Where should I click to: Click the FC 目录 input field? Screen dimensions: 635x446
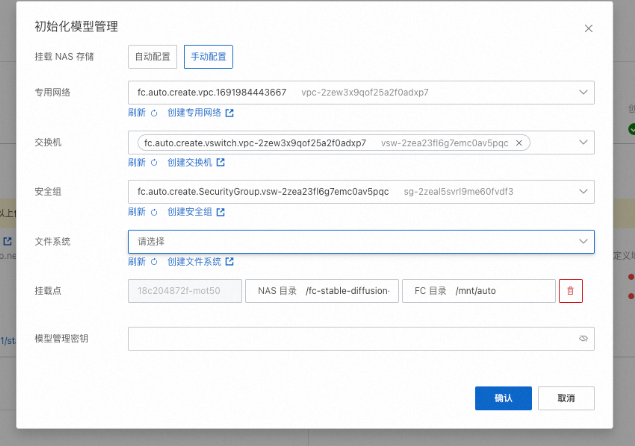pyautogui.click(x=479, y=291)
